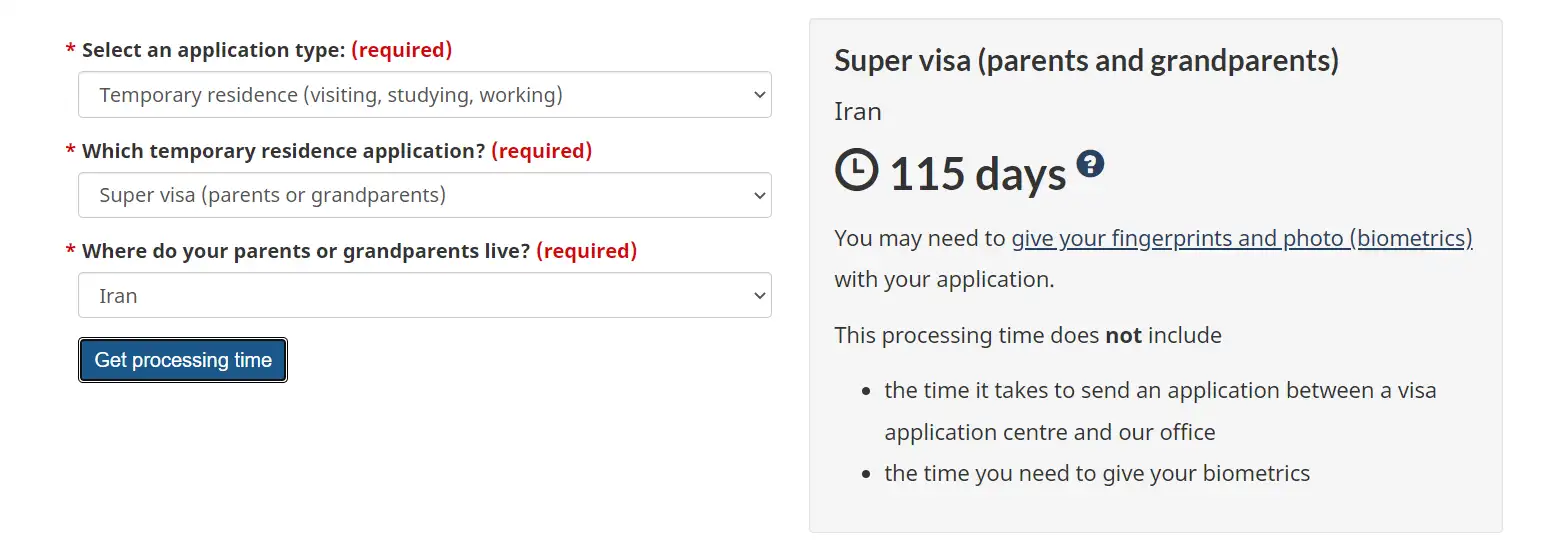Click the 'Which temporary residence application?' label
This screenshot has width=1557, height=547.
284,151
